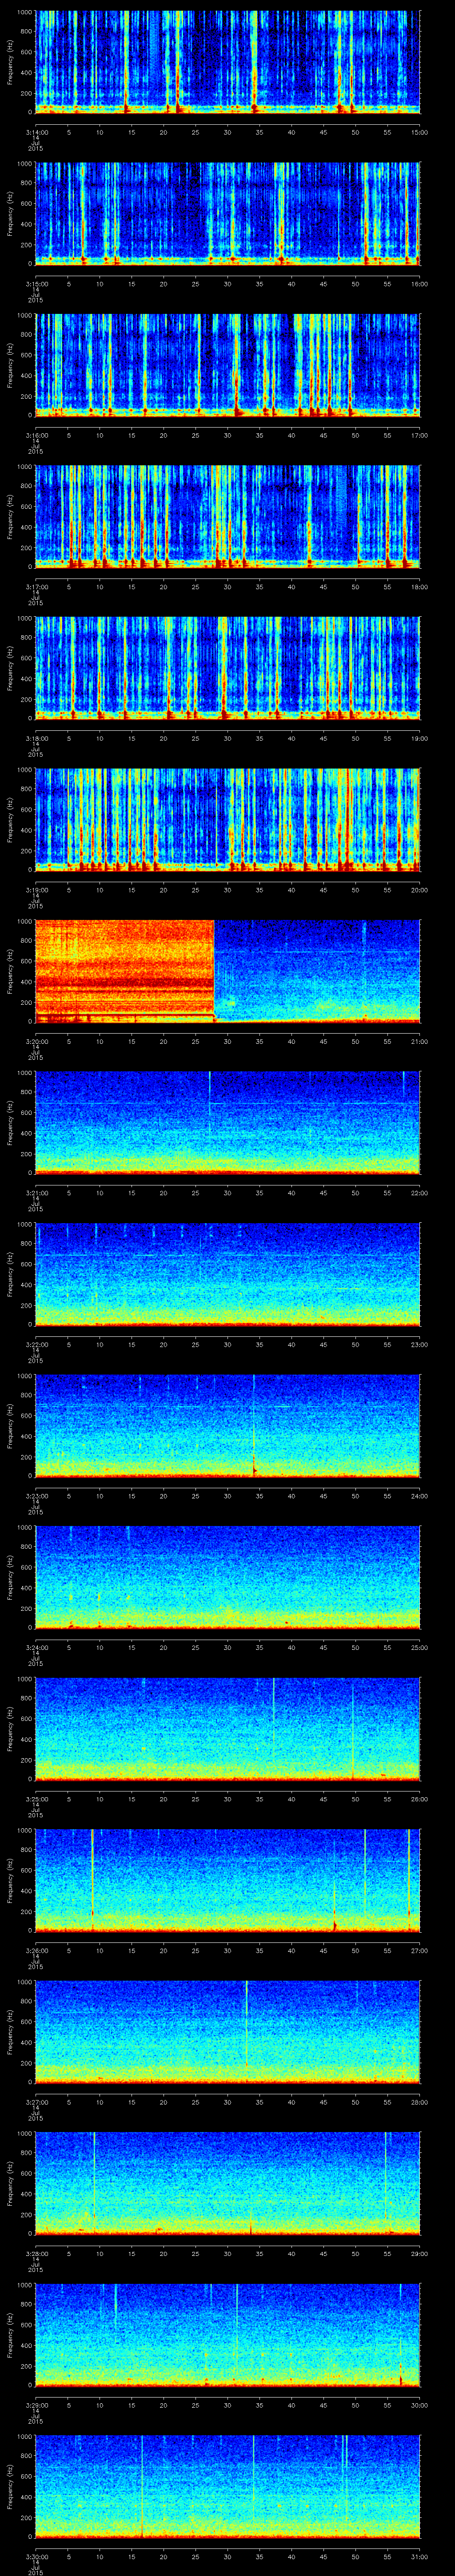Click the '3:20:00' start time label
The height and width of the screenshot is (2576, 455).
tap(36, 1041)
